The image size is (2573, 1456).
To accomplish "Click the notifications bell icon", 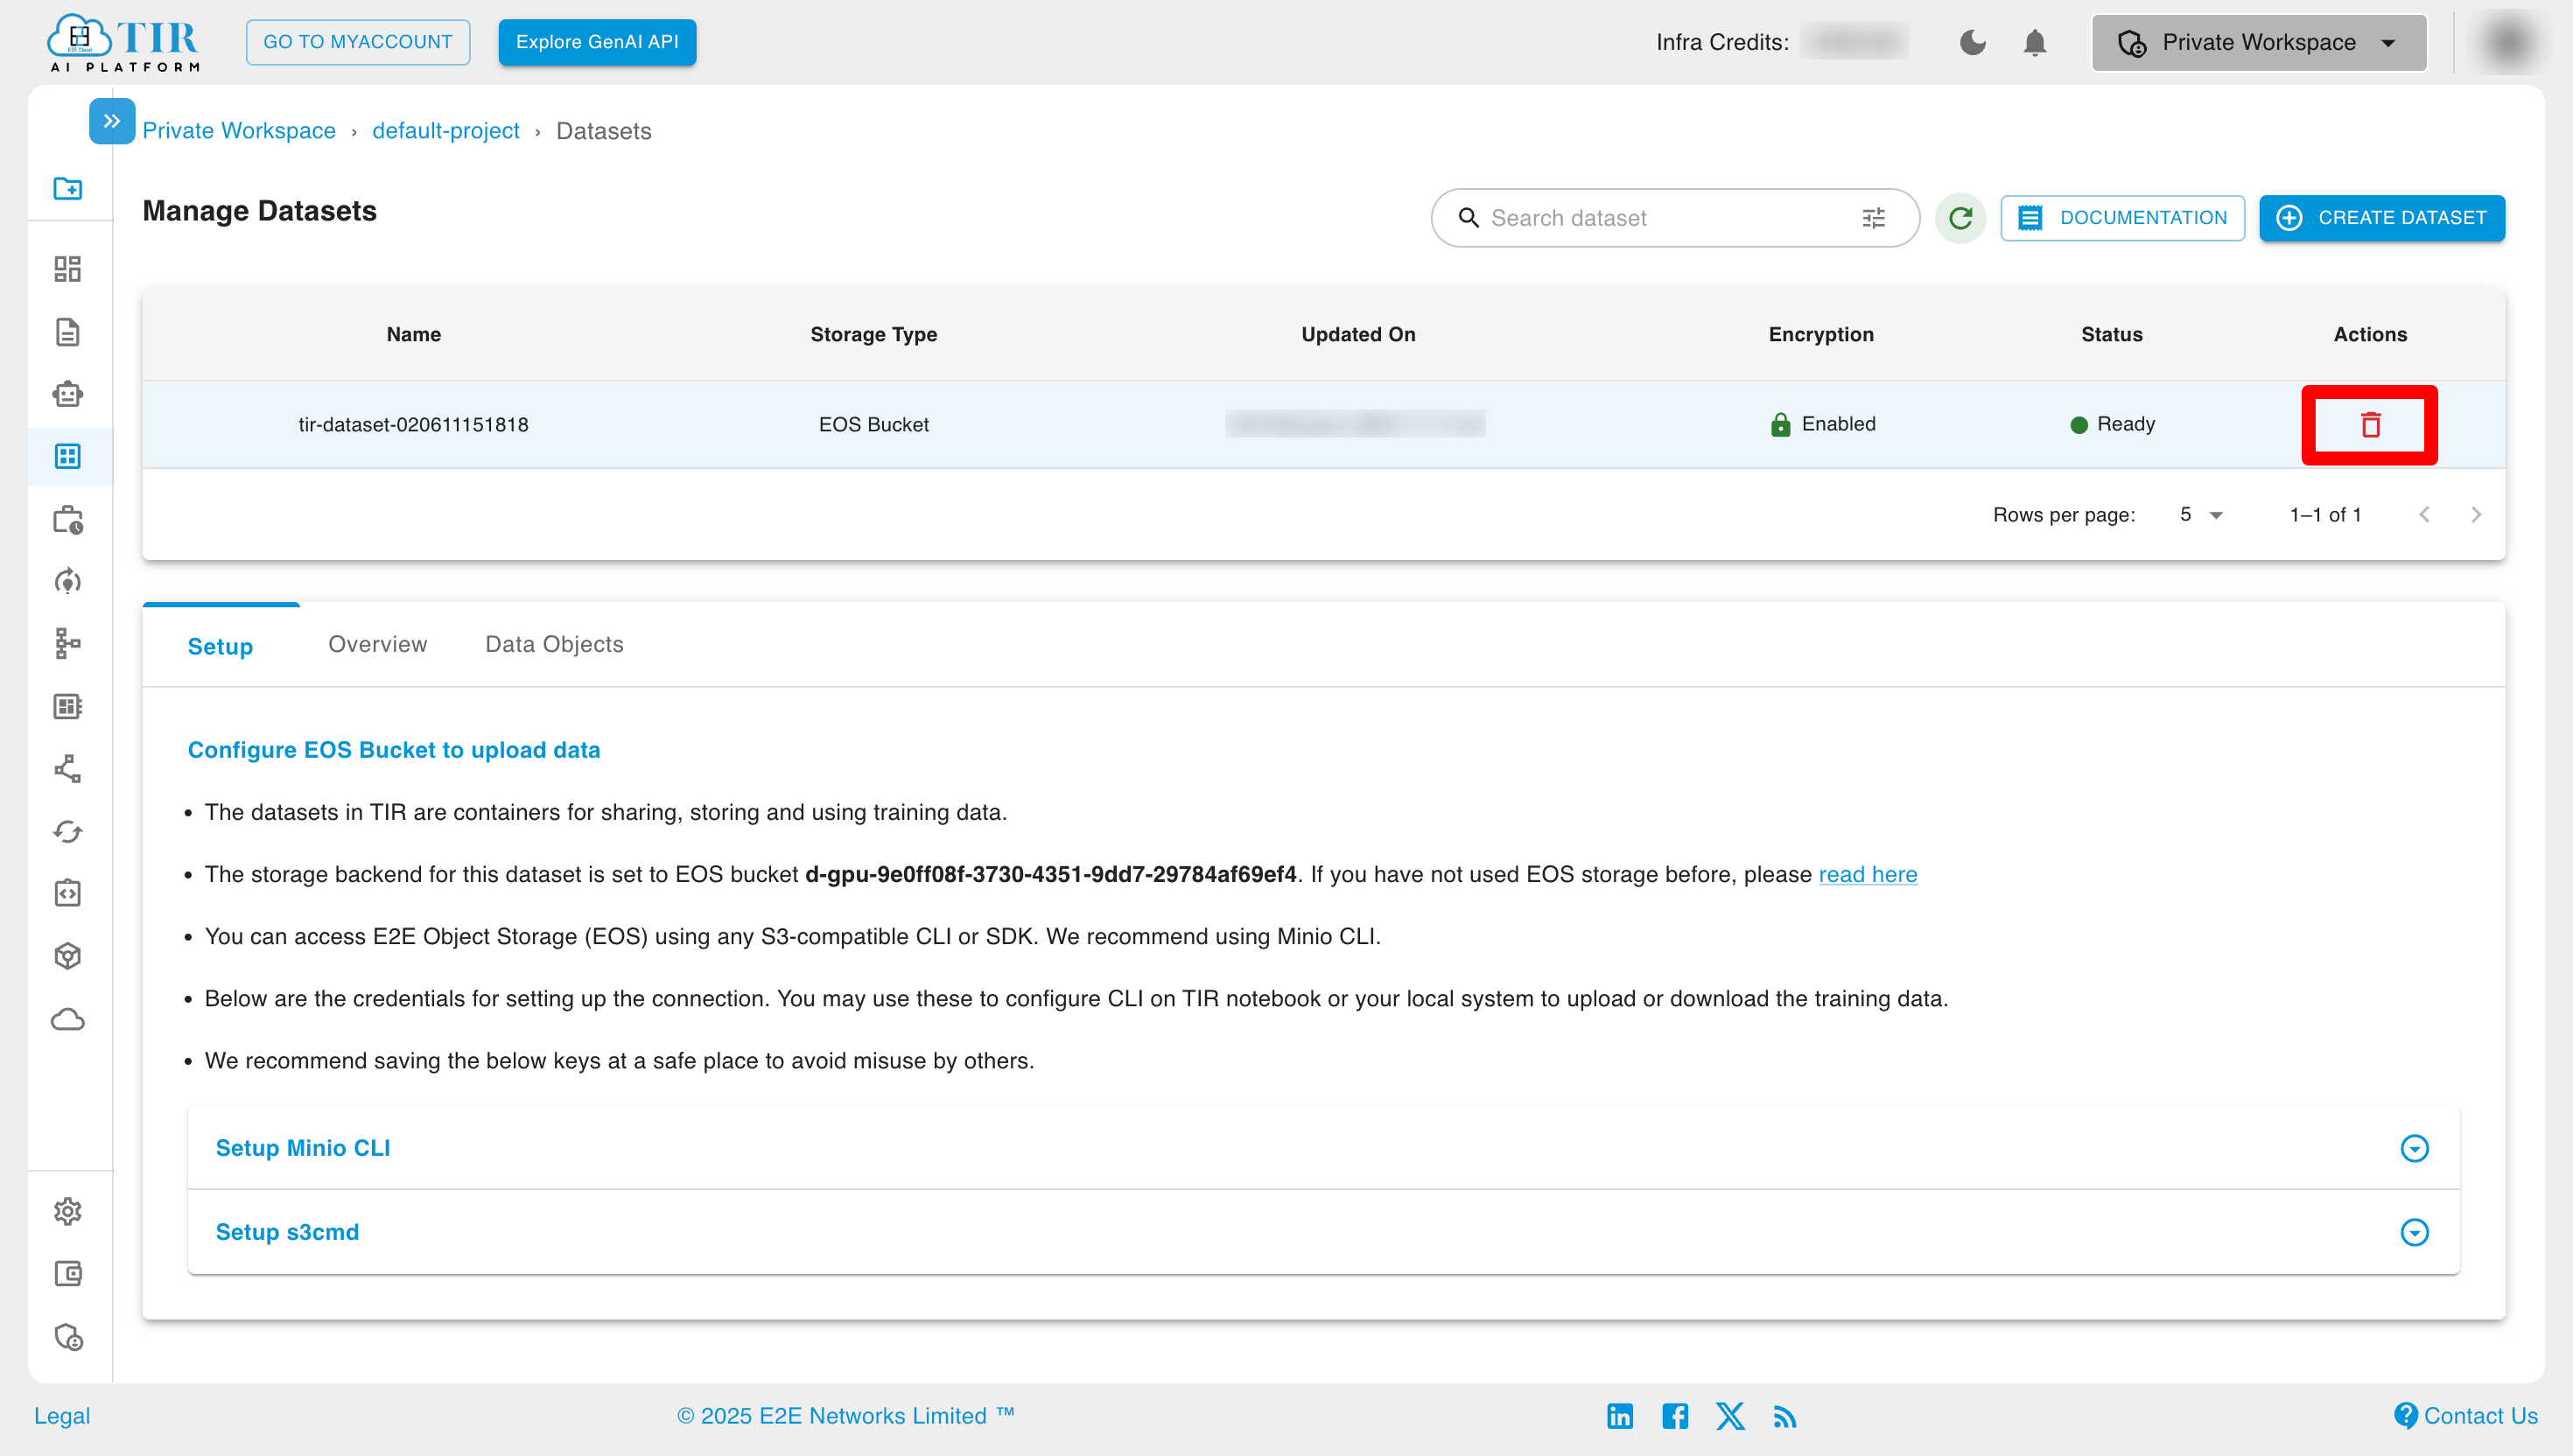I will (2036, 40).
